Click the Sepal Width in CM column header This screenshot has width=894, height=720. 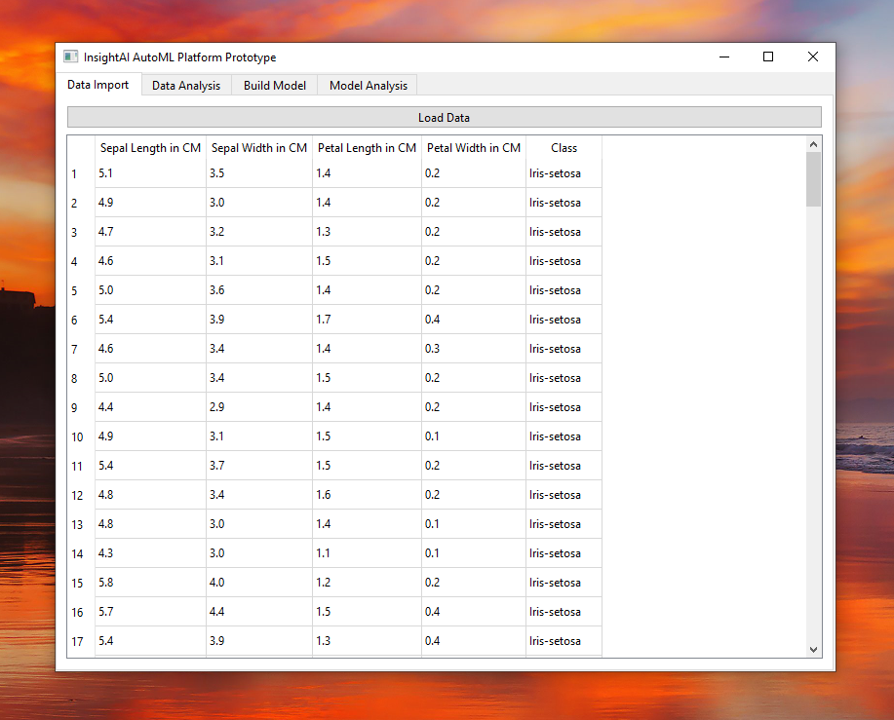(258, 147)
